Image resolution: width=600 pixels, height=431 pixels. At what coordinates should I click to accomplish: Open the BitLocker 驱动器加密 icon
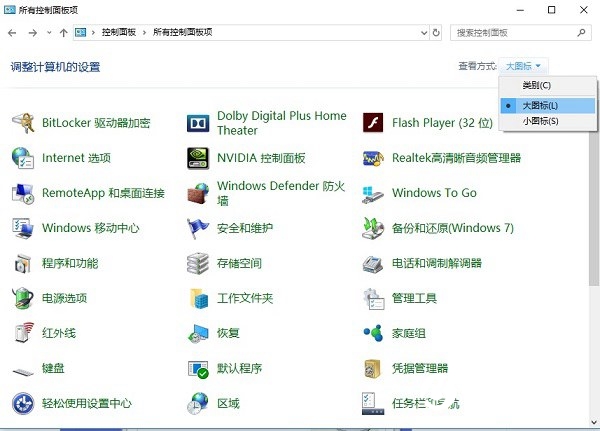tap(23, 123)
